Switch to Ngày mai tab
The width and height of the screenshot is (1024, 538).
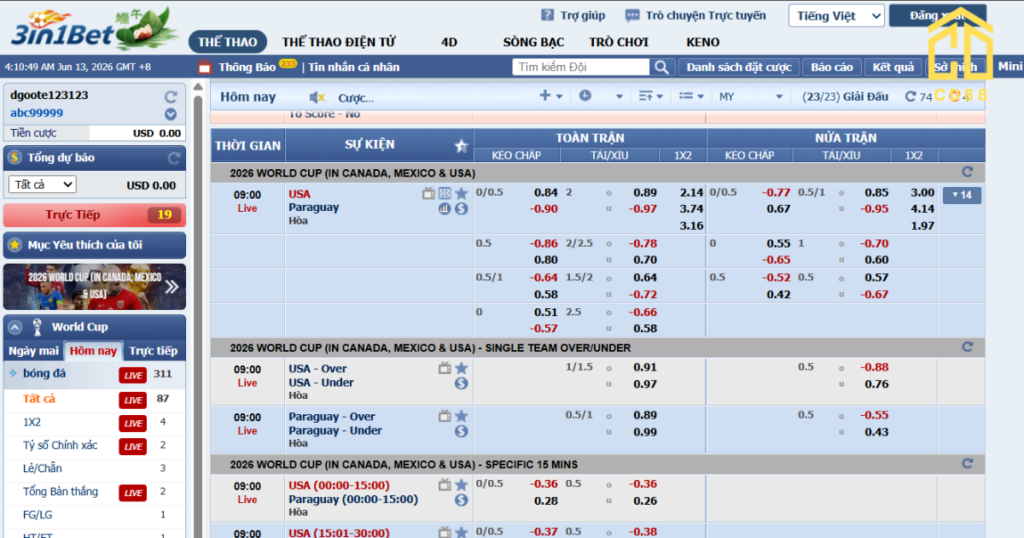(33, 351)
